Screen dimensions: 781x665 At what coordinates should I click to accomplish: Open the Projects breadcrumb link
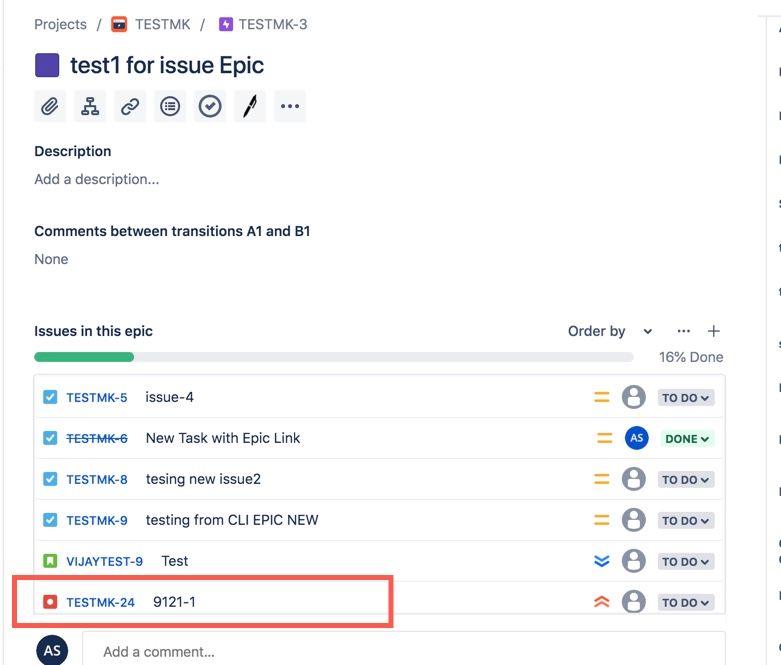[x=60, y=24]
